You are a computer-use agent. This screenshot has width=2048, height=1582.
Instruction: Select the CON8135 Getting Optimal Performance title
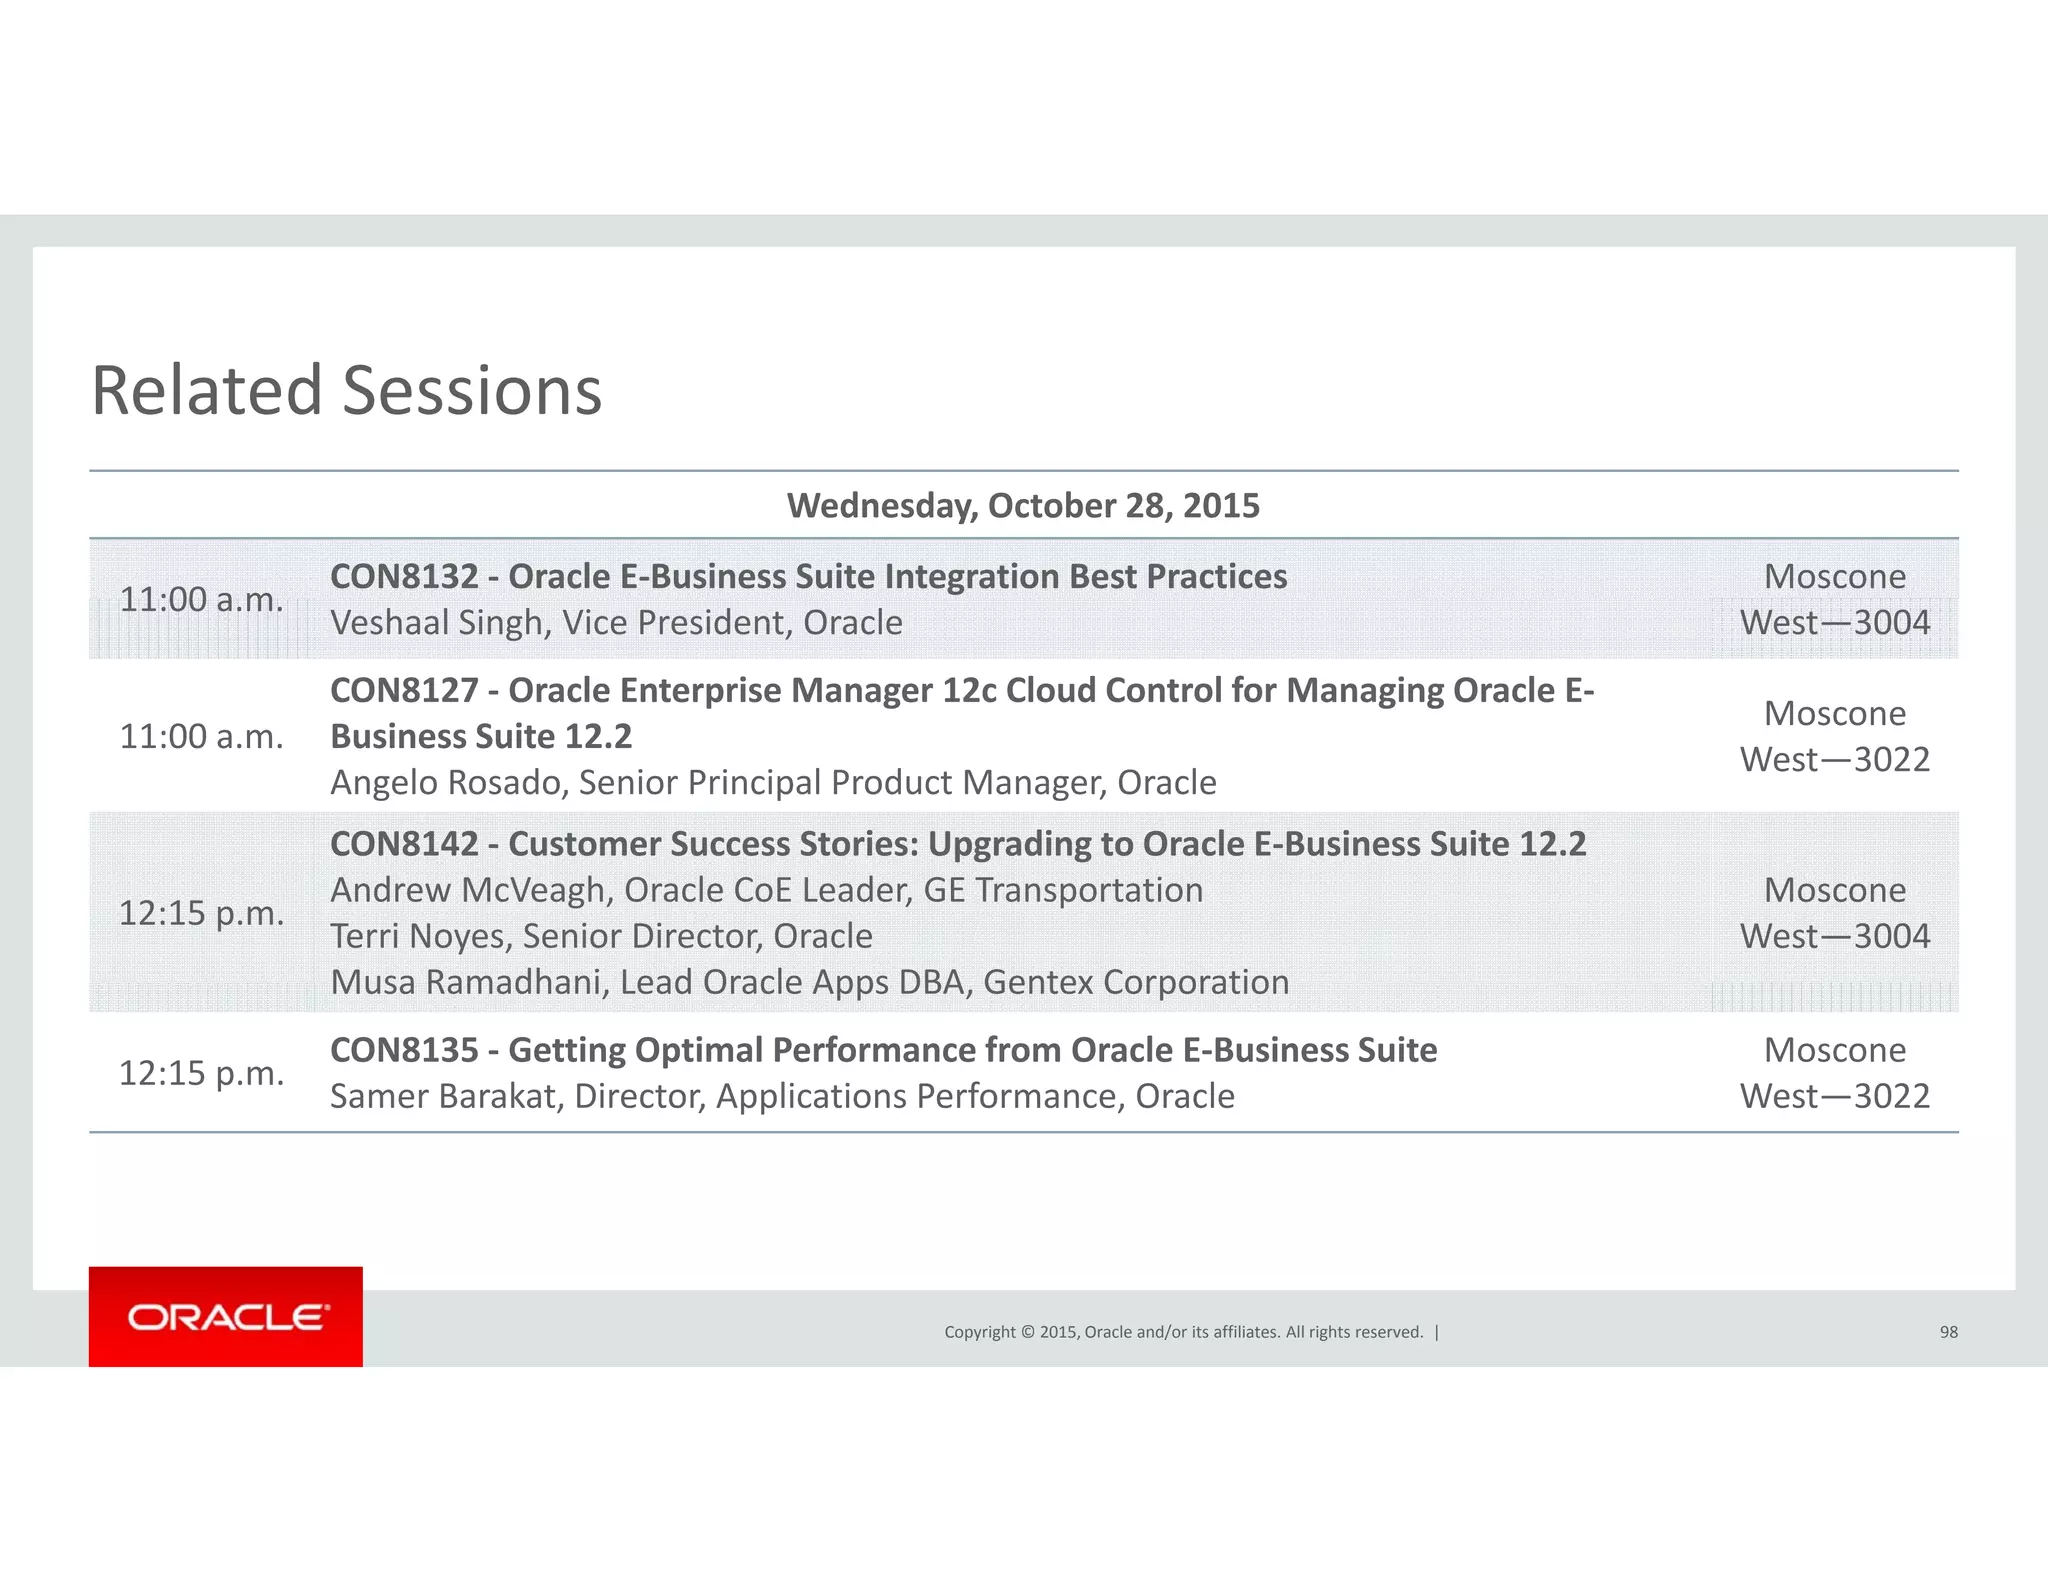point(883,1050)
